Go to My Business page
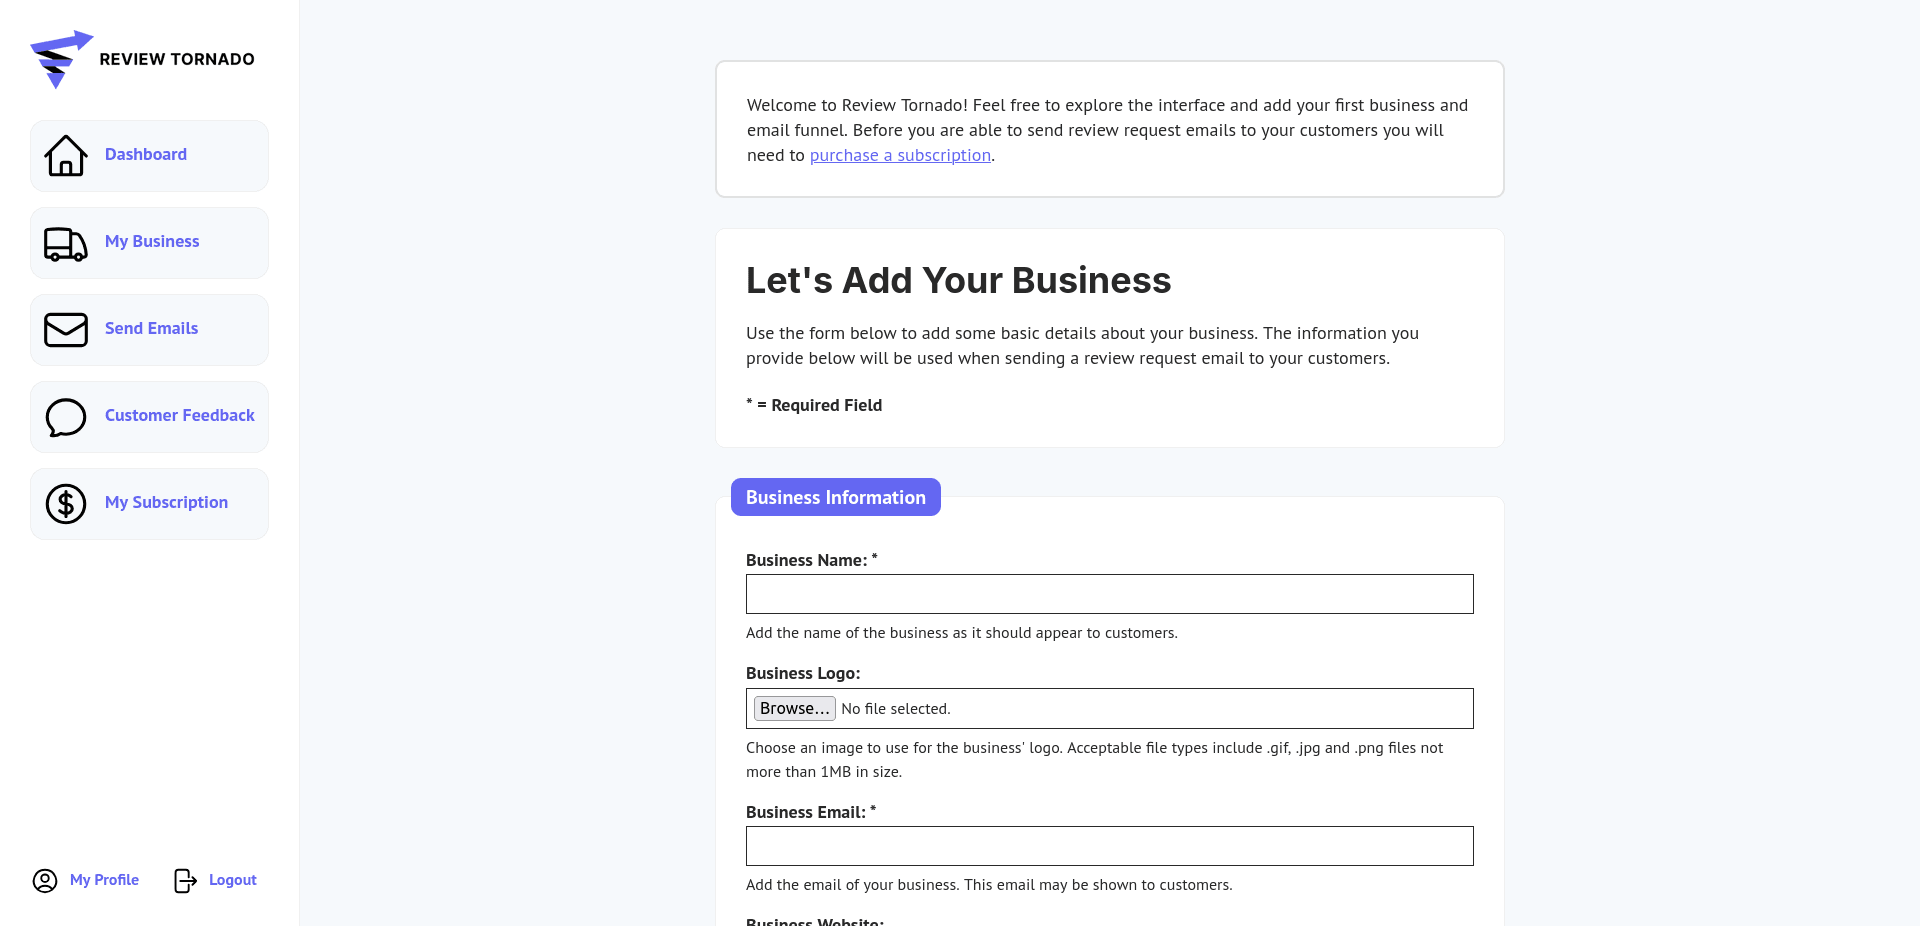 152,241
